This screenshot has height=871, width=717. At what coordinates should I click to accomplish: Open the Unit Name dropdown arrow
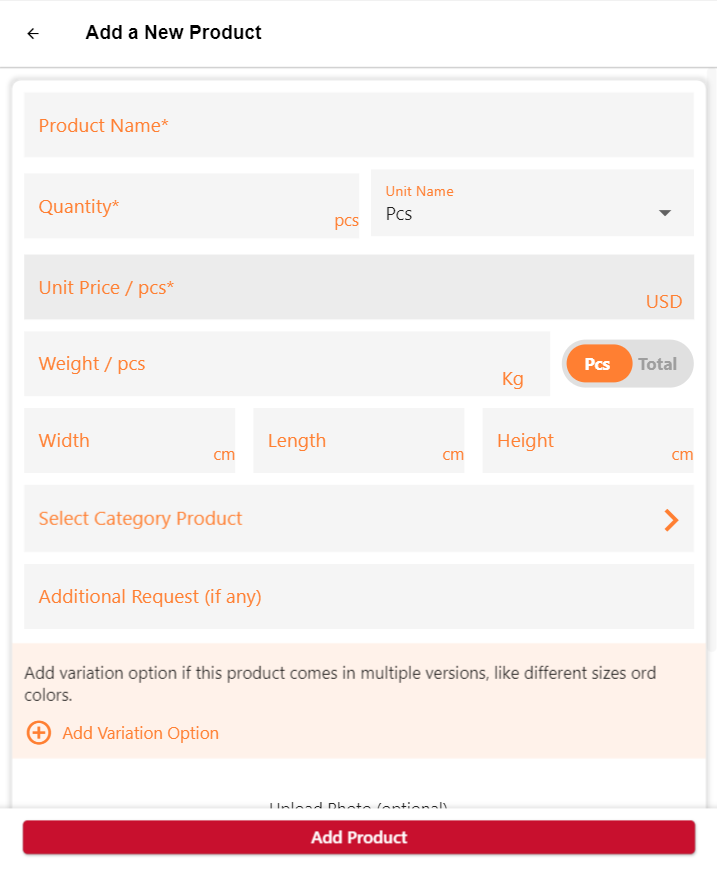pyautogui.click(x=665, y=213)
